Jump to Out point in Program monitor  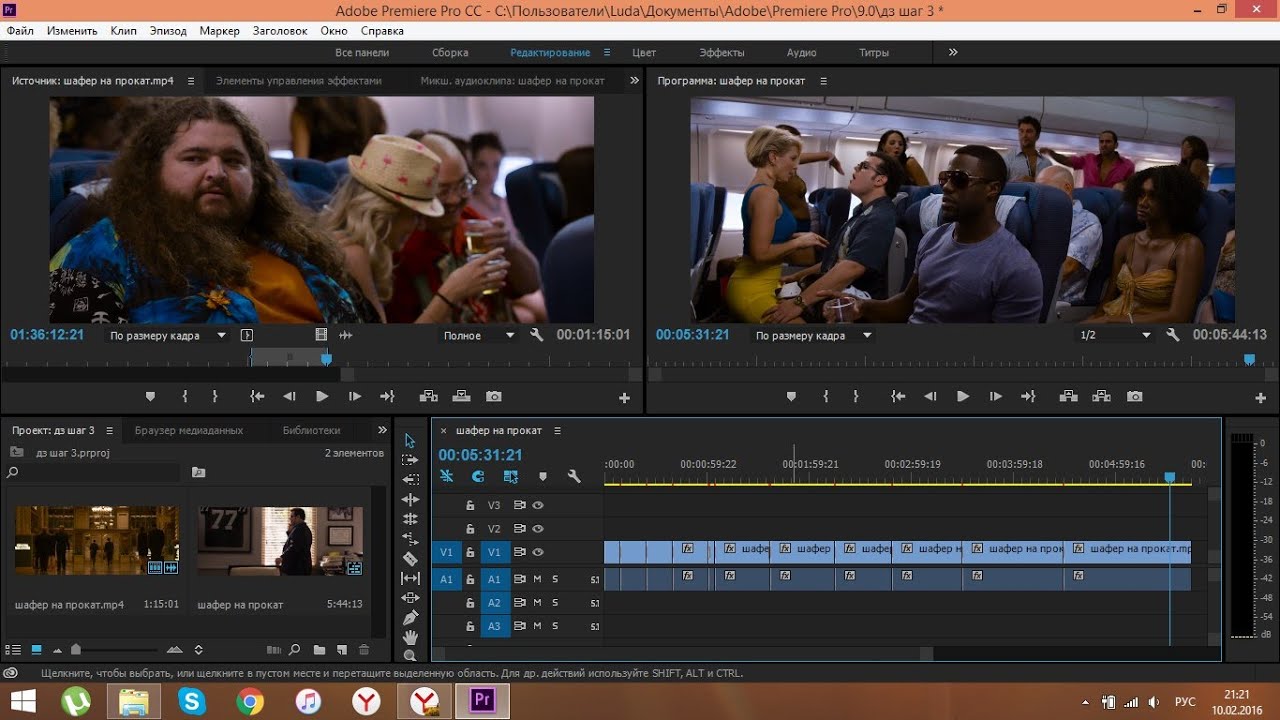[1027, 396]
